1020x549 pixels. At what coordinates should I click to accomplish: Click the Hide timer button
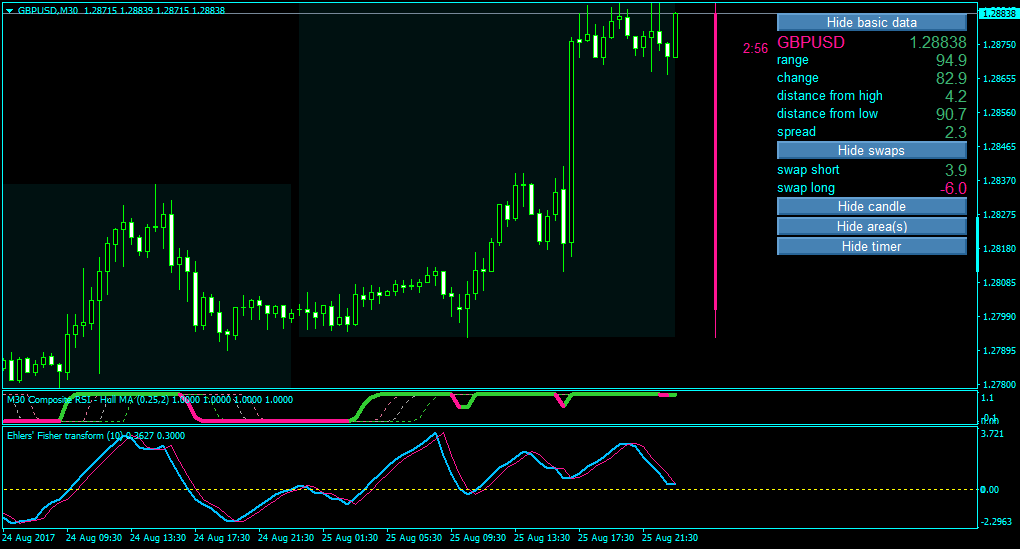pyautogui.click(x=872, y=247)
